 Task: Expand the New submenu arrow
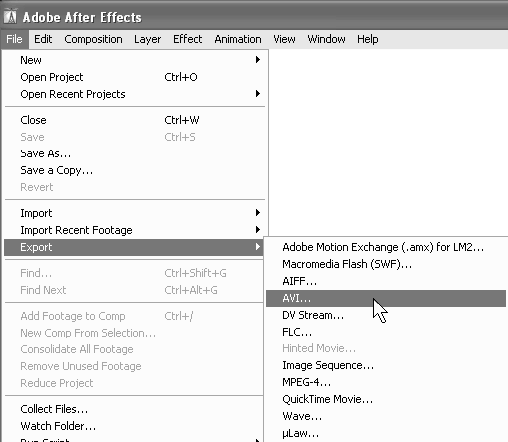[x=257, y=60]
